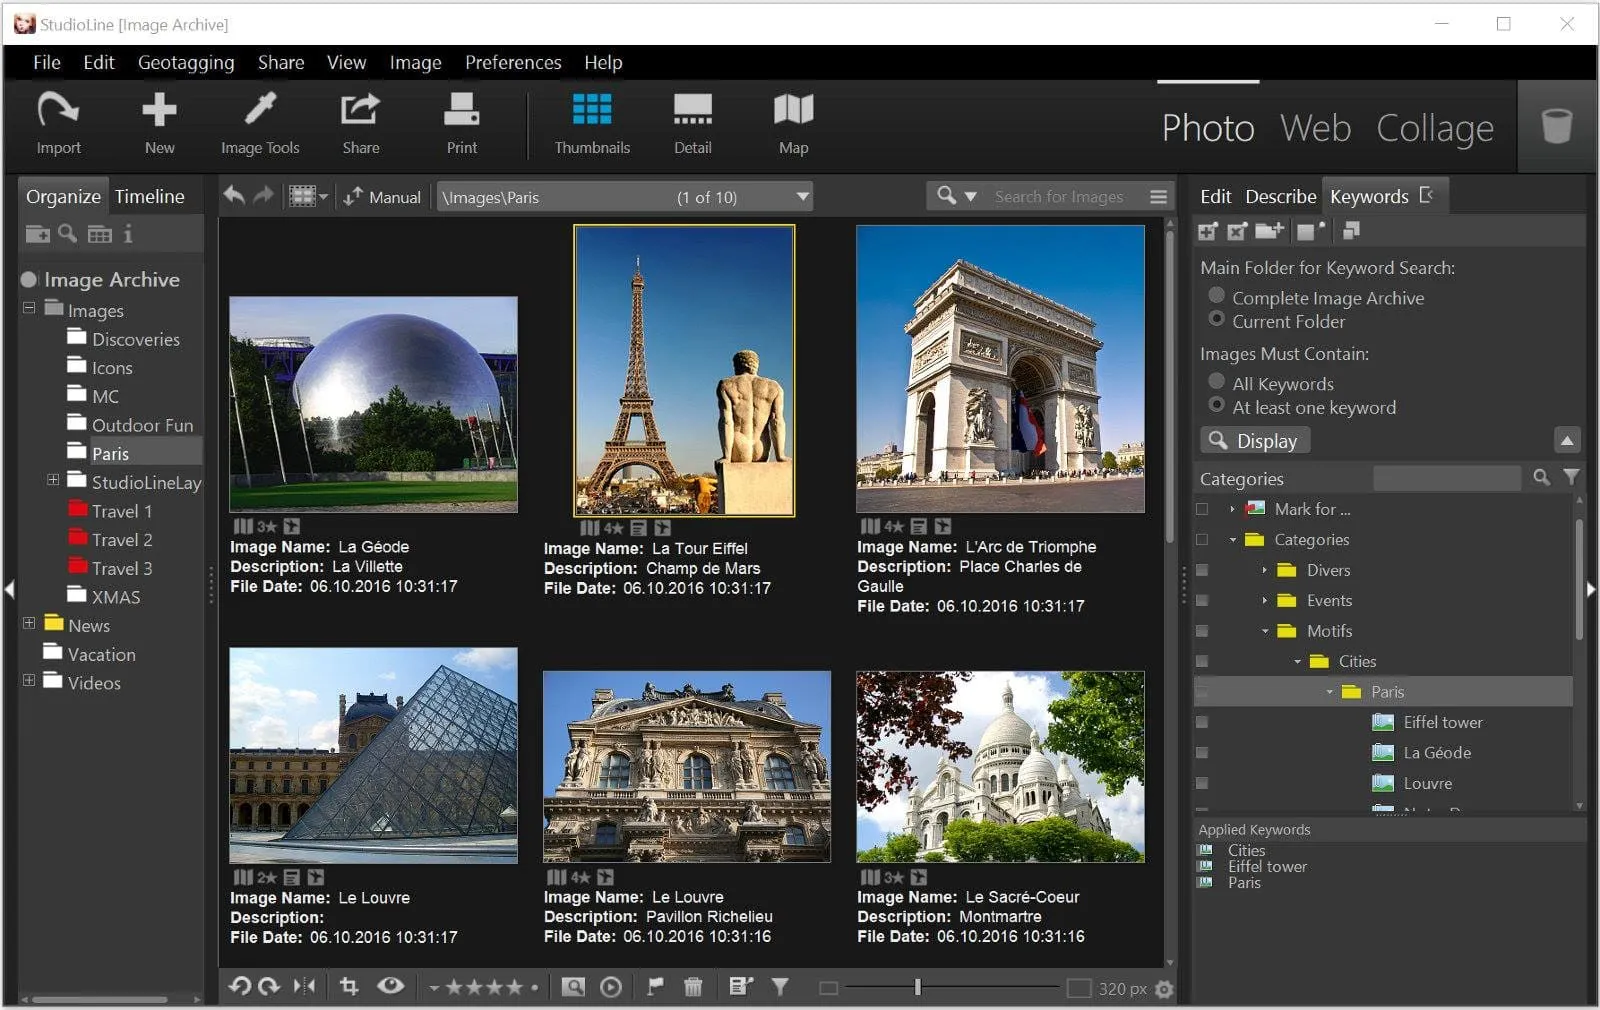The height and width of the screenshot is (1010, 1600).
Task: Expand the StudioLineLay folder tree node
Action: click(x=53, y=481)
